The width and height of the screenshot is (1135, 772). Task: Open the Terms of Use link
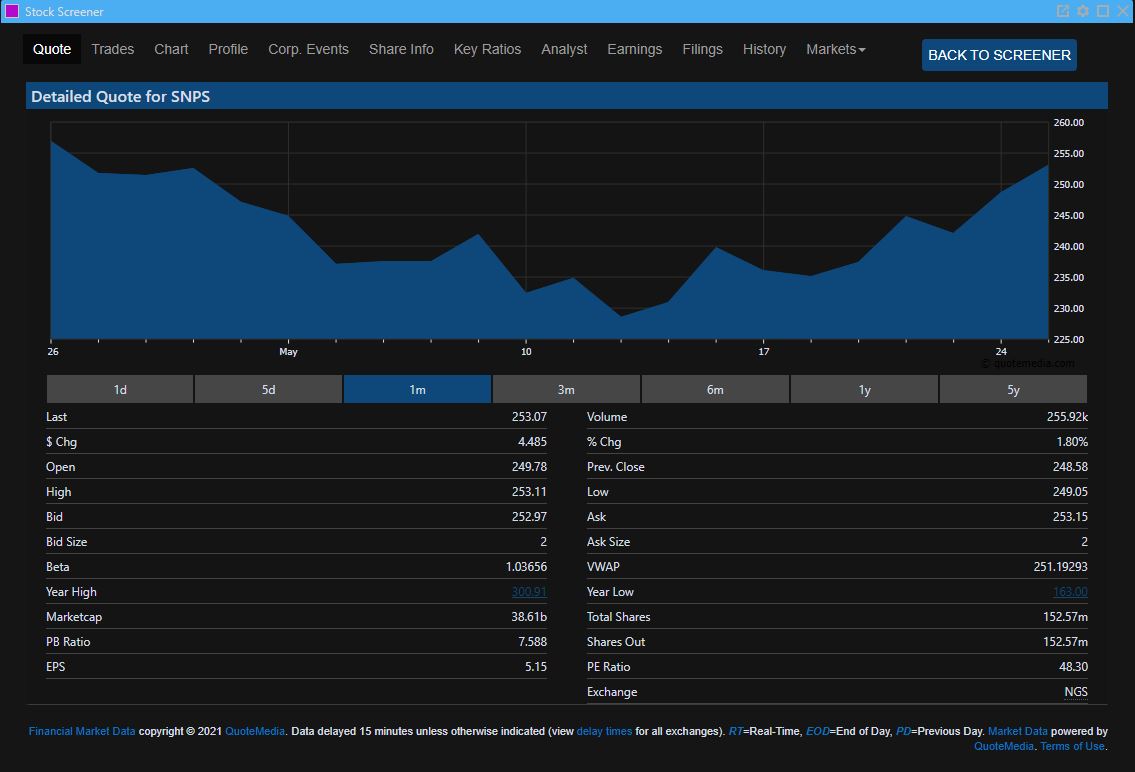click(1070, 746)
